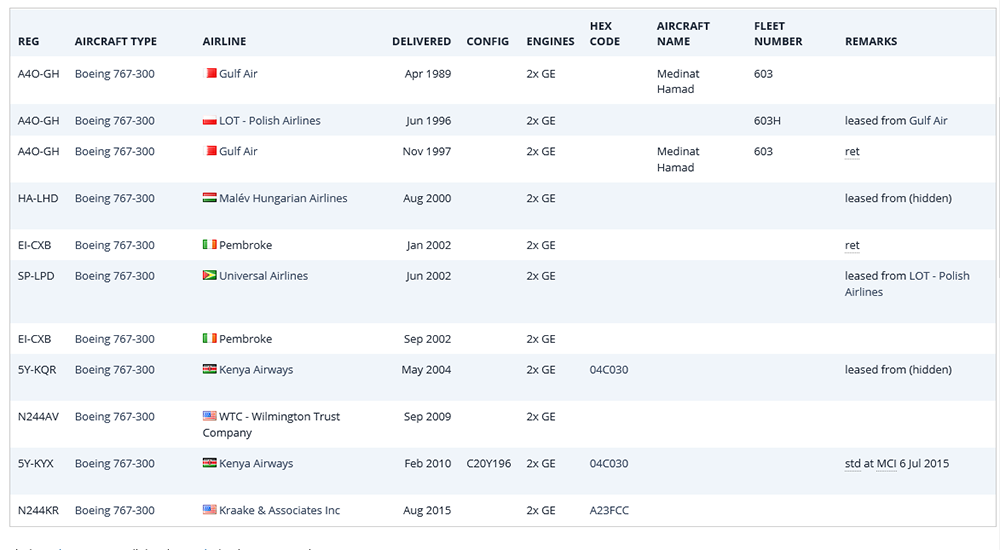The width and height of the screenshot is (1000, 550).
Task: Click fleet number 603H
Action: coord(767,121)
